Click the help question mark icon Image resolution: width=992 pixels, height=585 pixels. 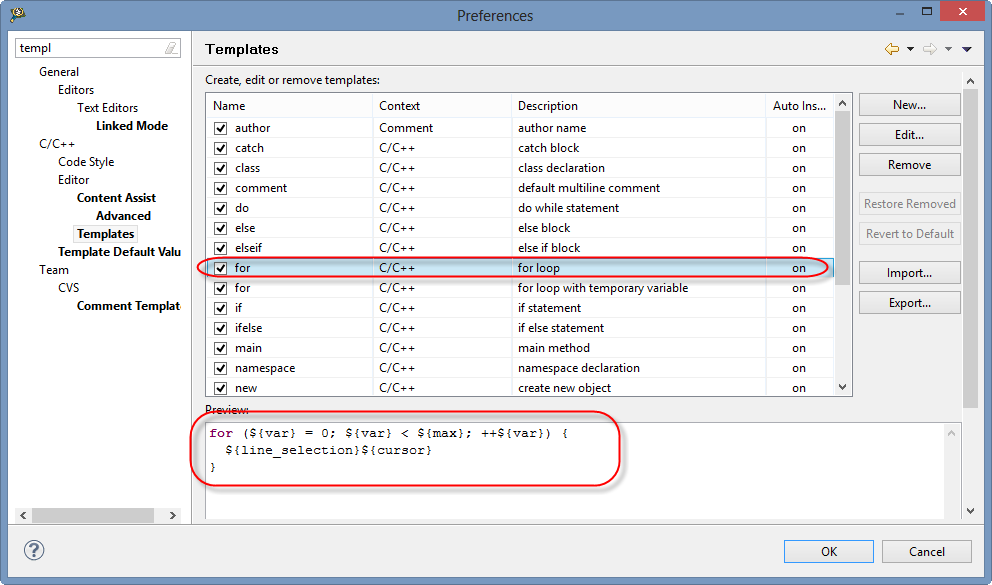pos(34,550)
